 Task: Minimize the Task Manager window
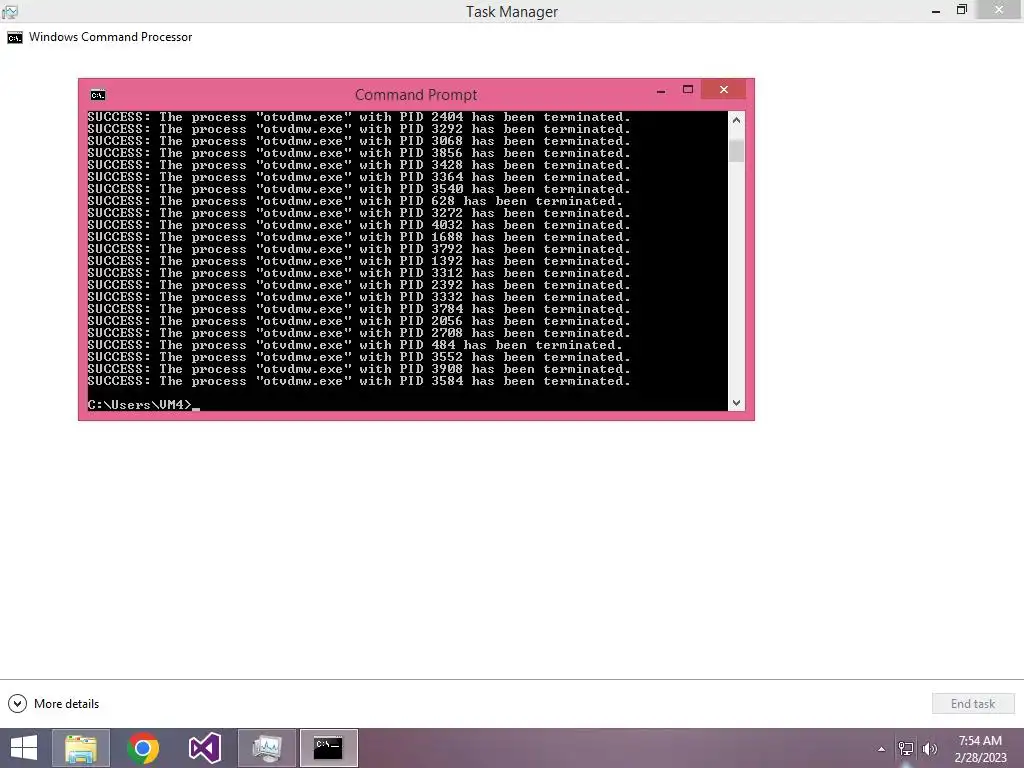(x=936, y=10)
